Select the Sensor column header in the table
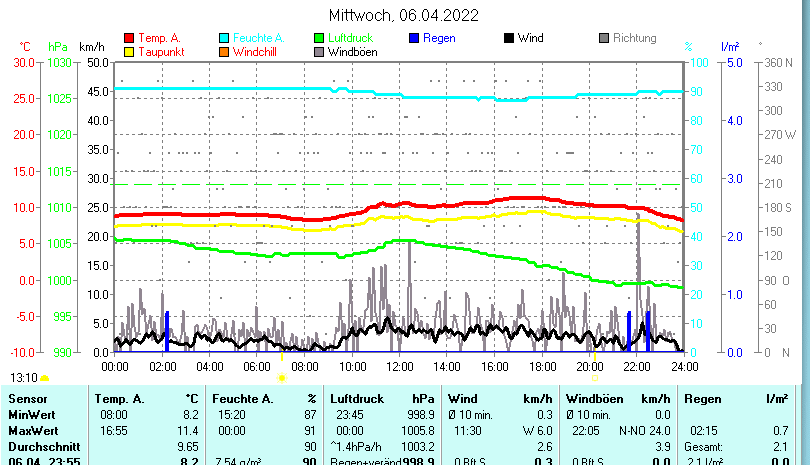810x465 pixels. [x=27, y=399]
